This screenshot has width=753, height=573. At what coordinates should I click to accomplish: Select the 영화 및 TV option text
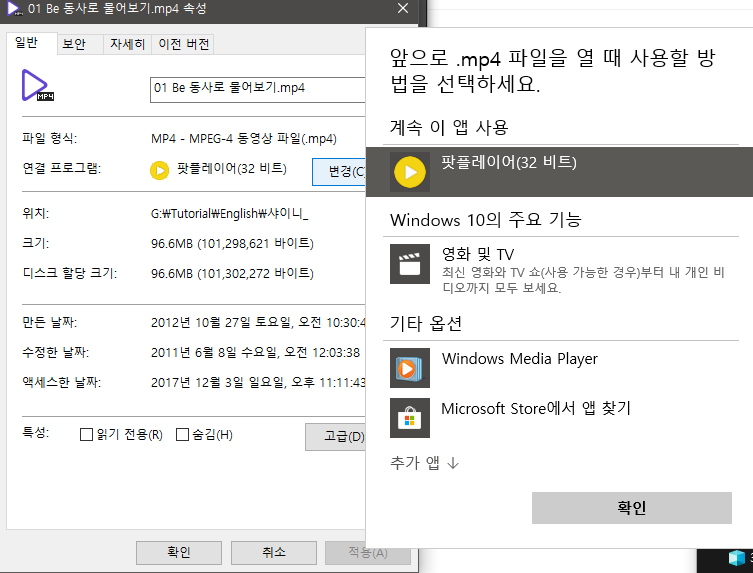(478, 254)
